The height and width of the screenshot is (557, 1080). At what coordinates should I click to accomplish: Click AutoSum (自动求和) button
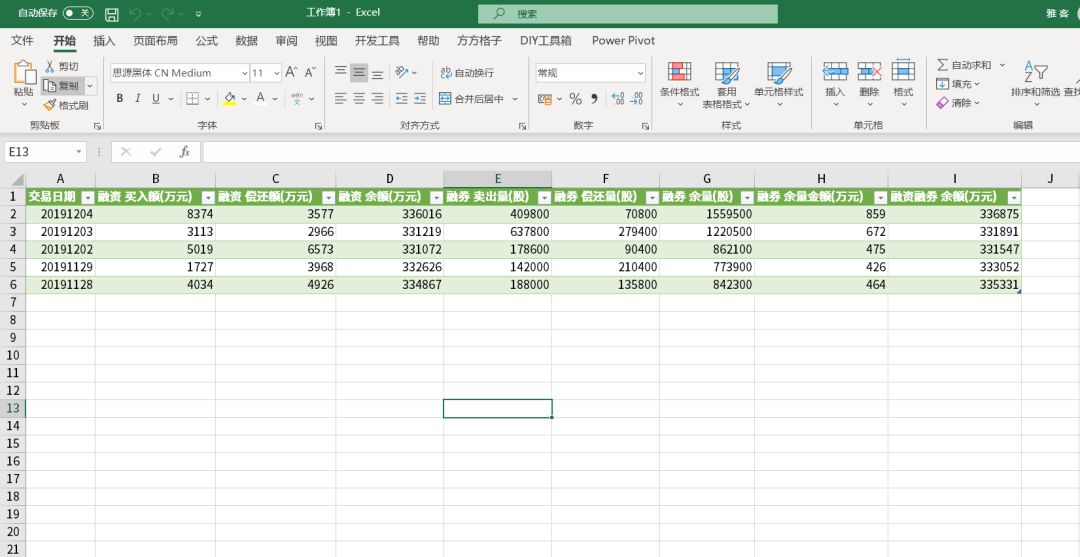(x=964, y=65)
